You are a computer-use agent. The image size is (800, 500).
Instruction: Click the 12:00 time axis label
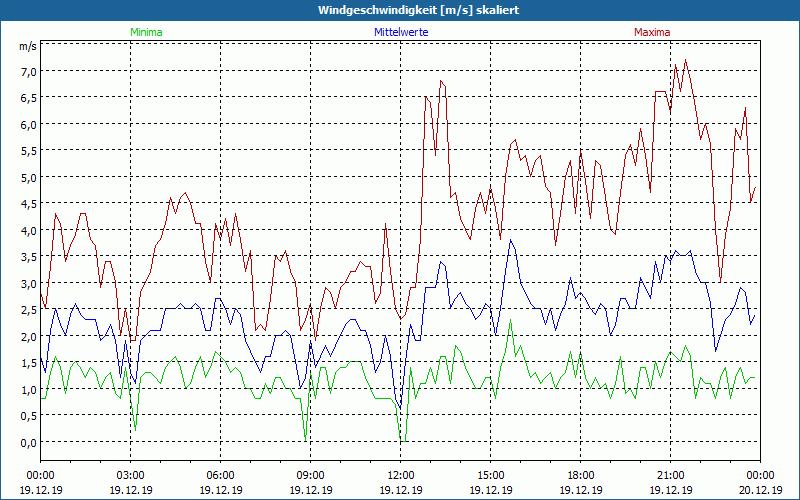(401, 476)
